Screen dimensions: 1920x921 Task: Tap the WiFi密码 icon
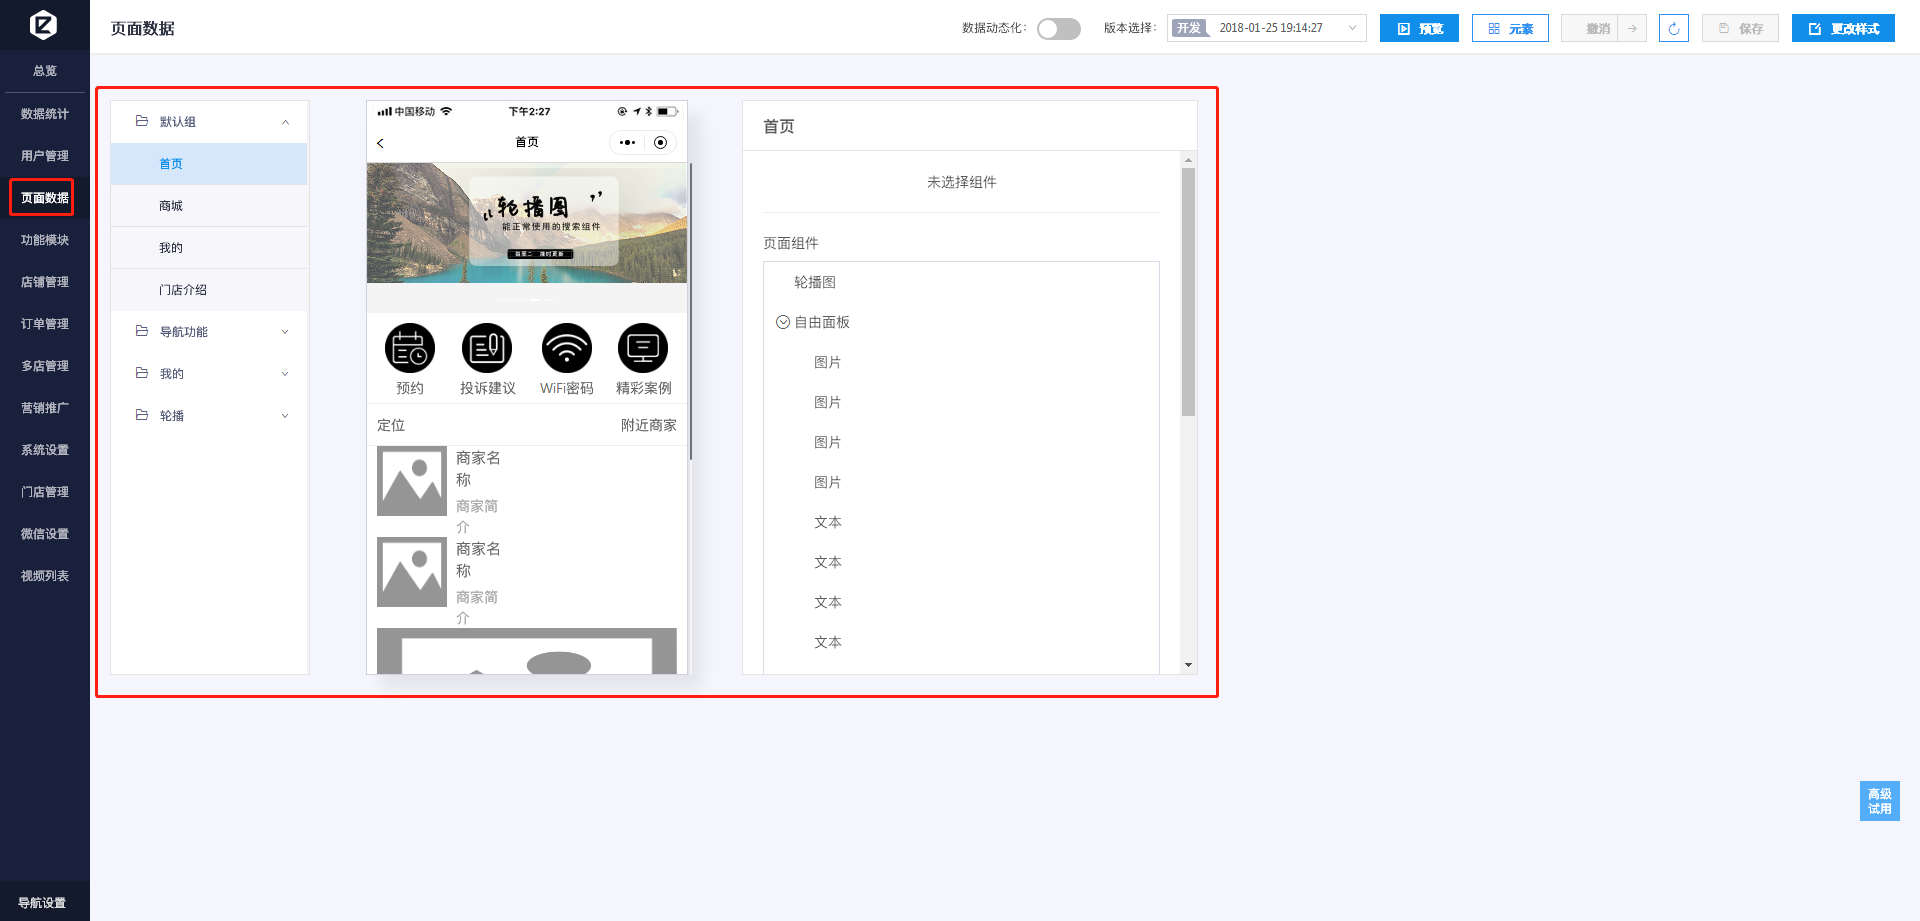pyautogui.click(x=566, y=348)
